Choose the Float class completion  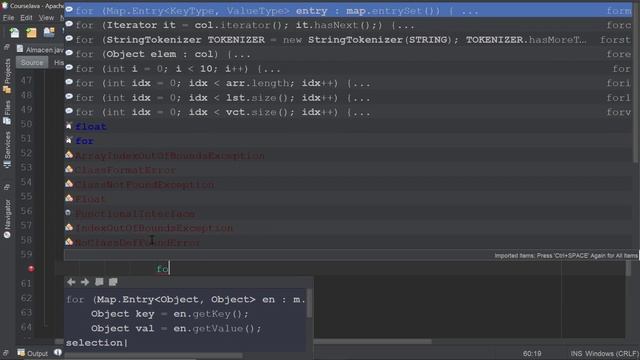pyautogui.click(x=349, y=199)
